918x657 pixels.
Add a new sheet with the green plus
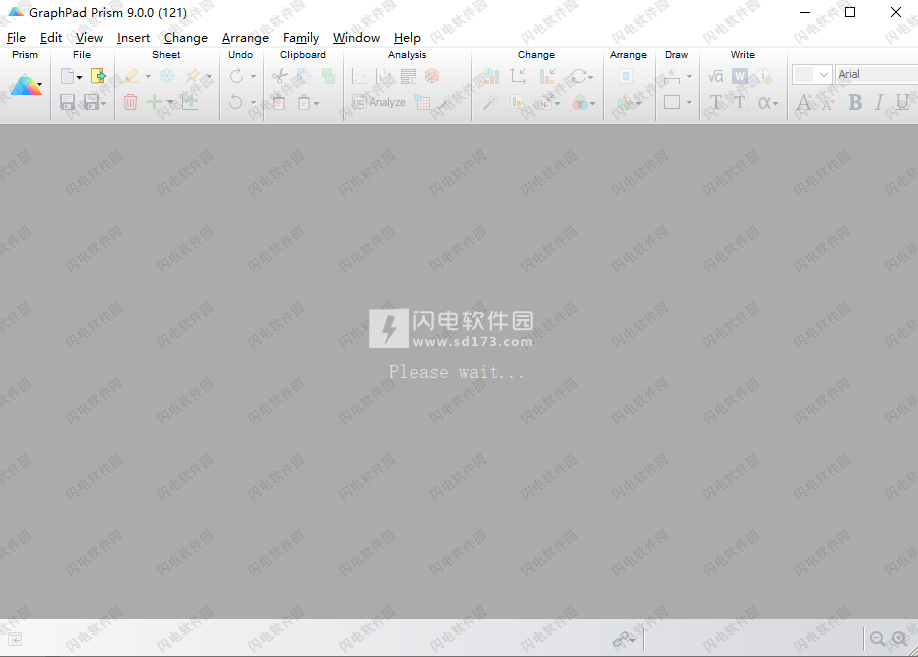155,102
